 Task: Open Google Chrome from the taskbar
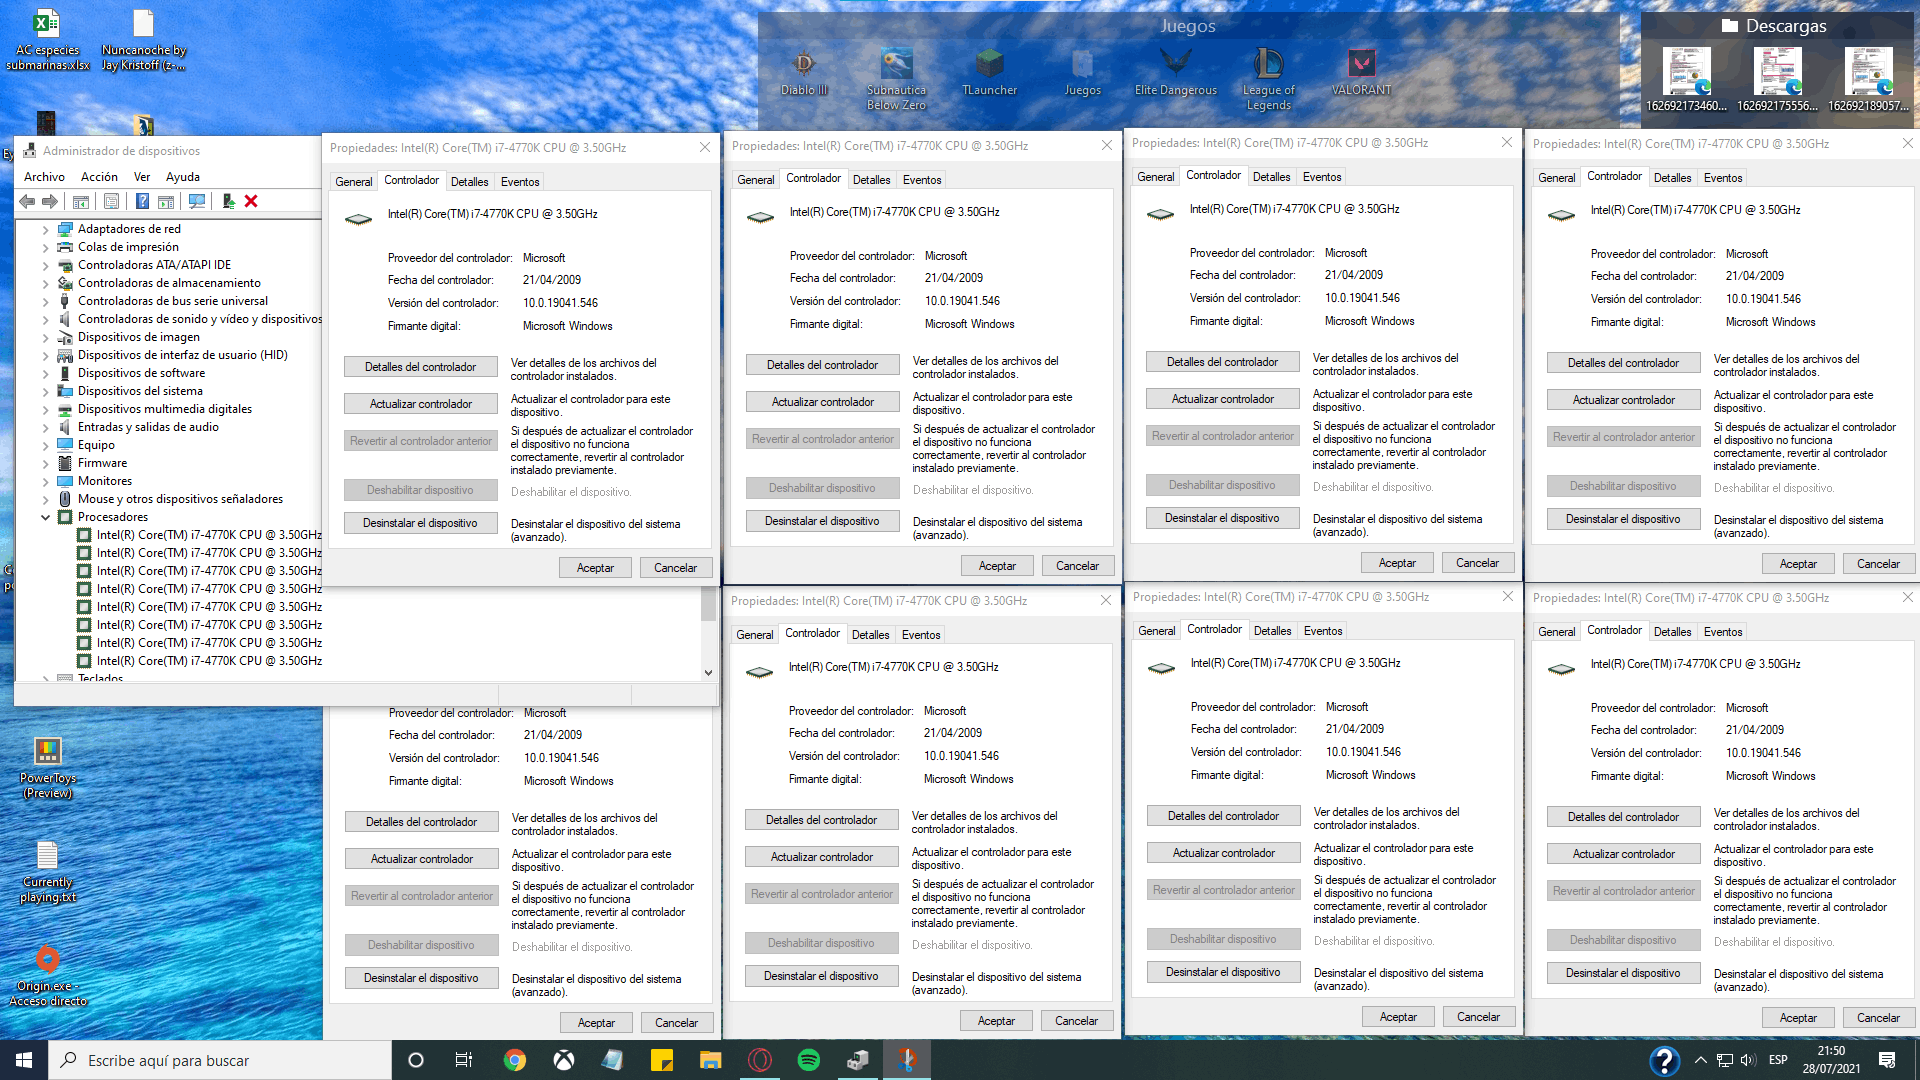click(x=515, y=1060)
